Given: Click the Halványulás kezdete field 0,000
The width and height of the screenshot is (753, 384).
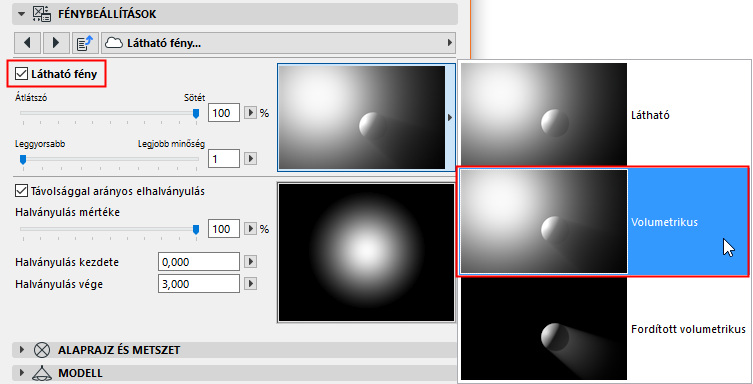Looking at the screenshot, I should 199,262.
